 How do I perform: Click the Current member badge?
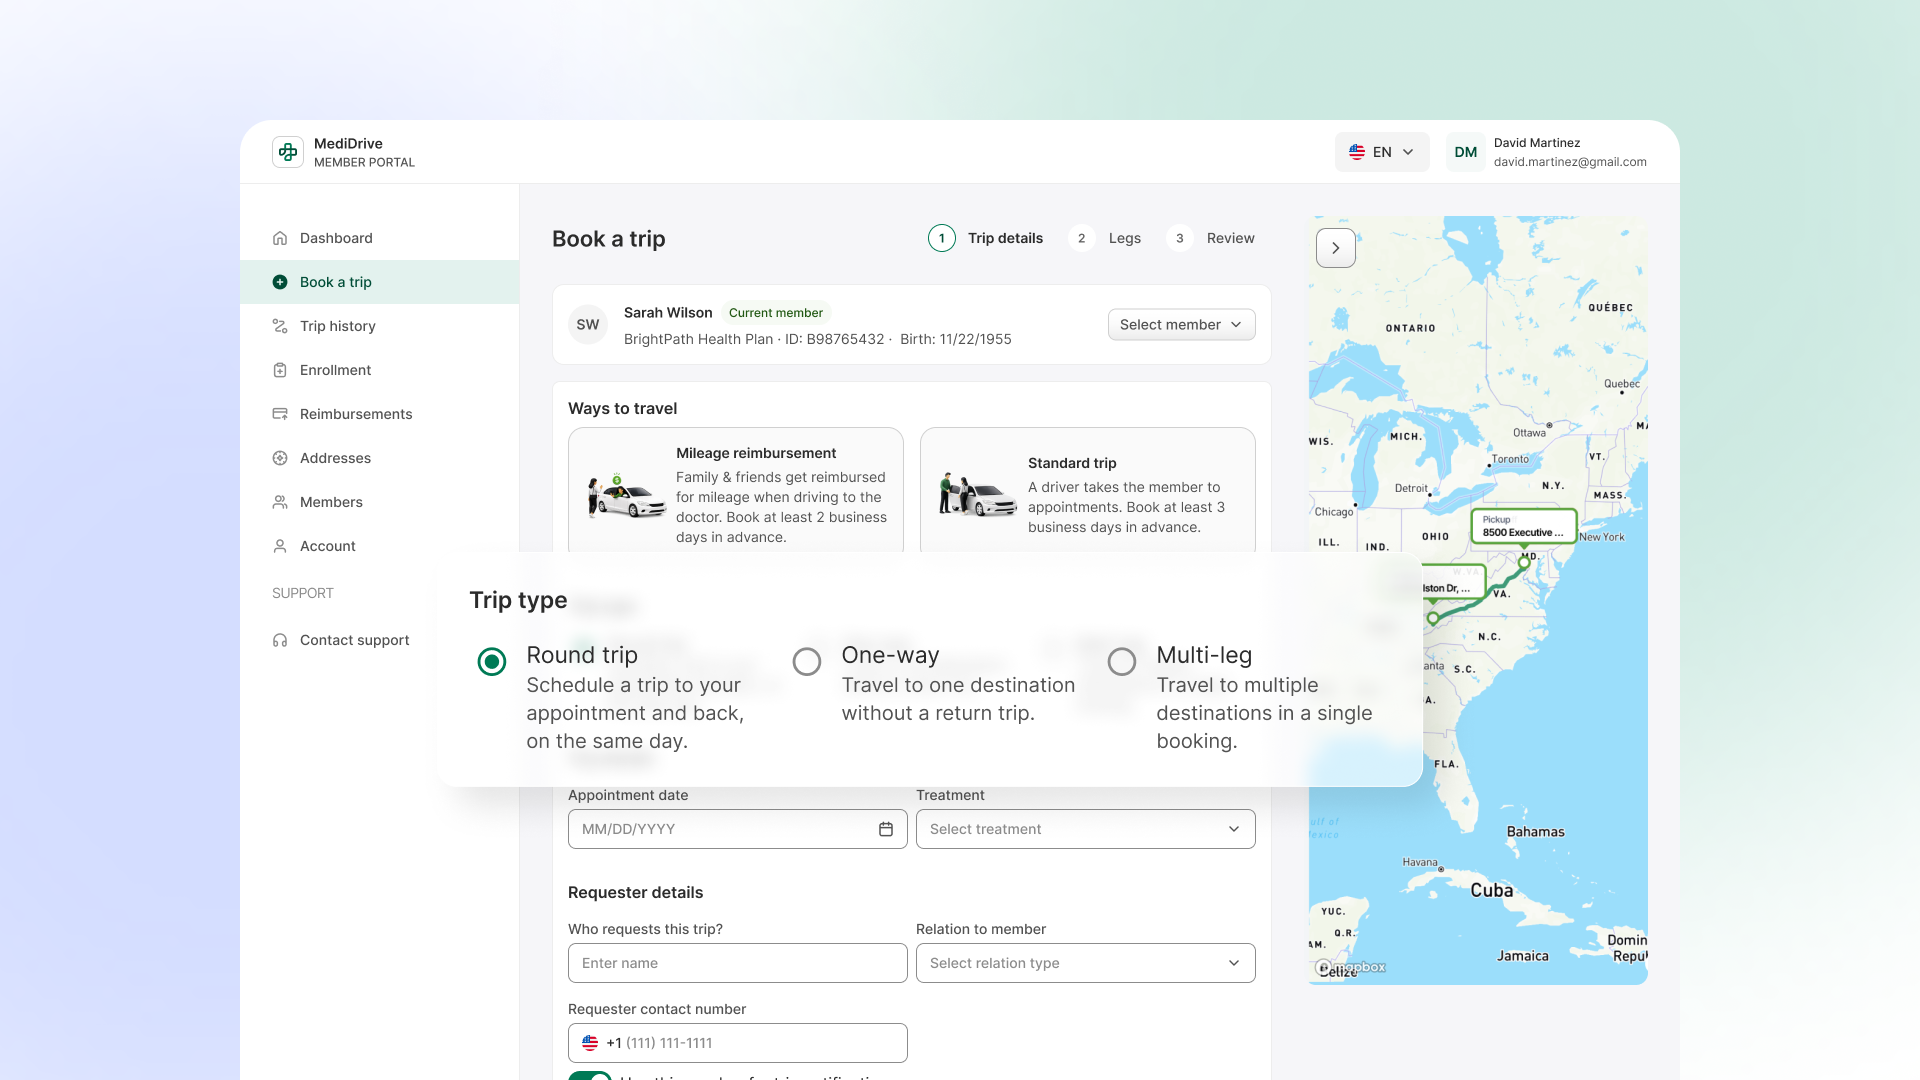pyautogui.click(x=776, y=313)
